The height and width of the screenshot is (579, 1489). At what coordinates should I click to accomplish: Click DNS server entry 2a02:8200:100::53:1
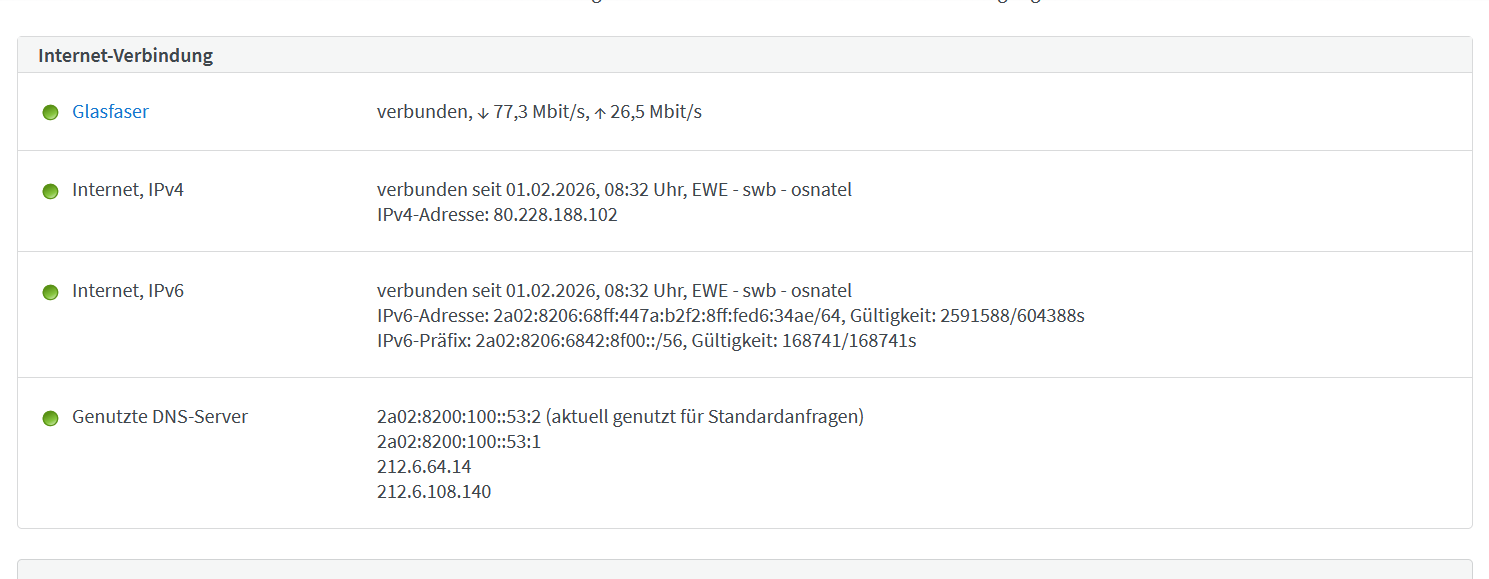point(458,442)
